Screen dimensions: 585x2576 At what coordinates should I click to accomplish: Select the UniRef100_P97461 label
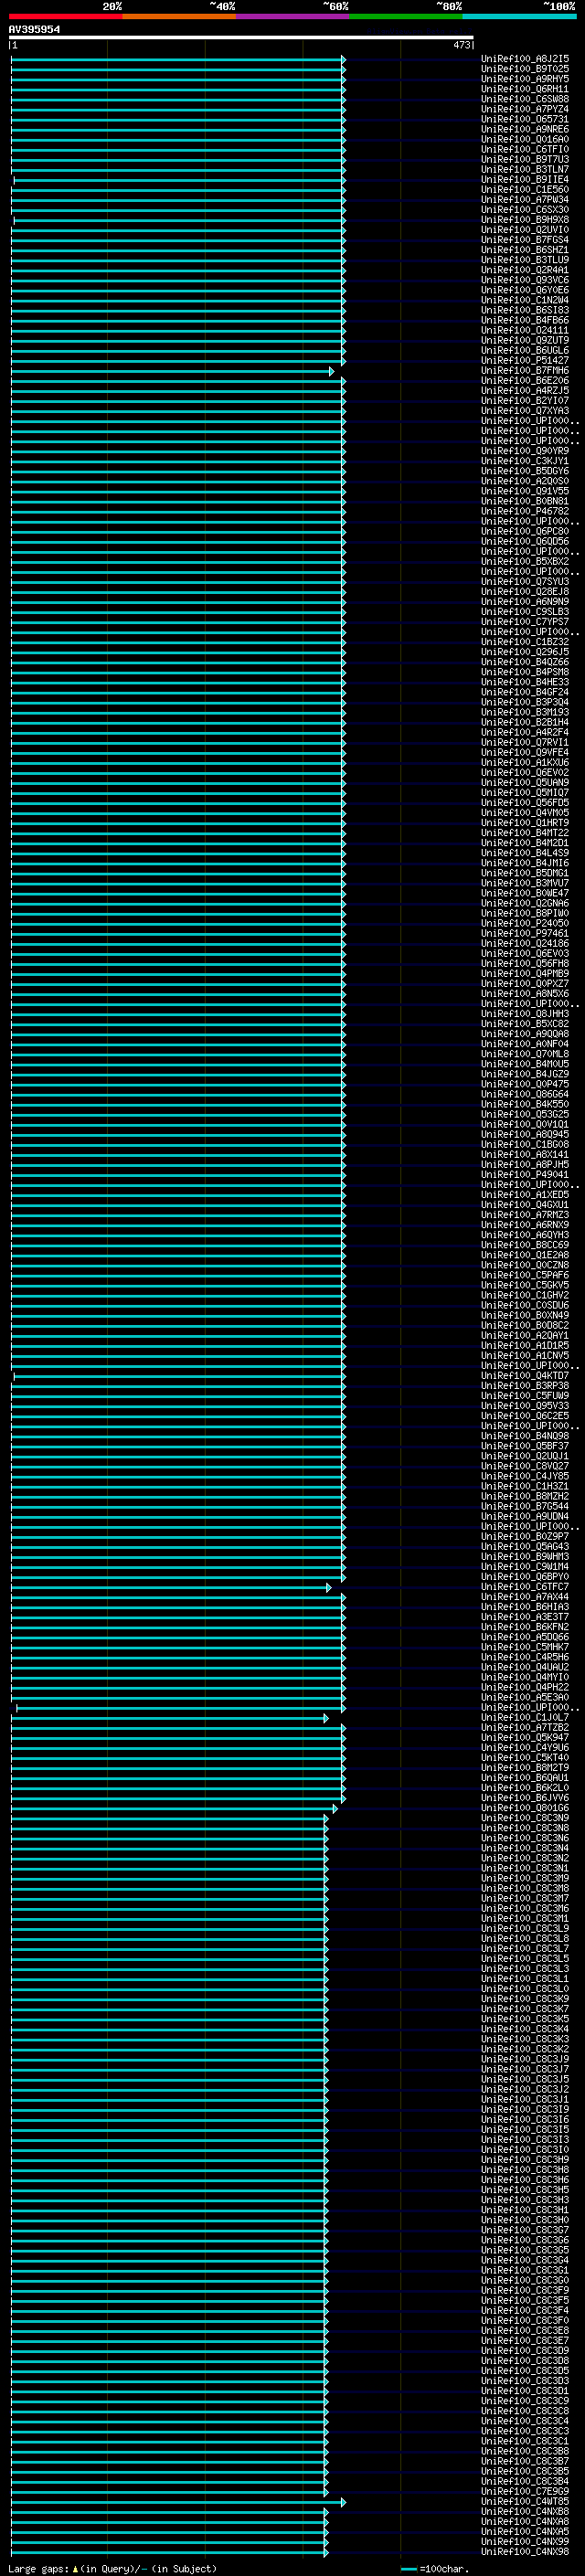pos(525,934)
